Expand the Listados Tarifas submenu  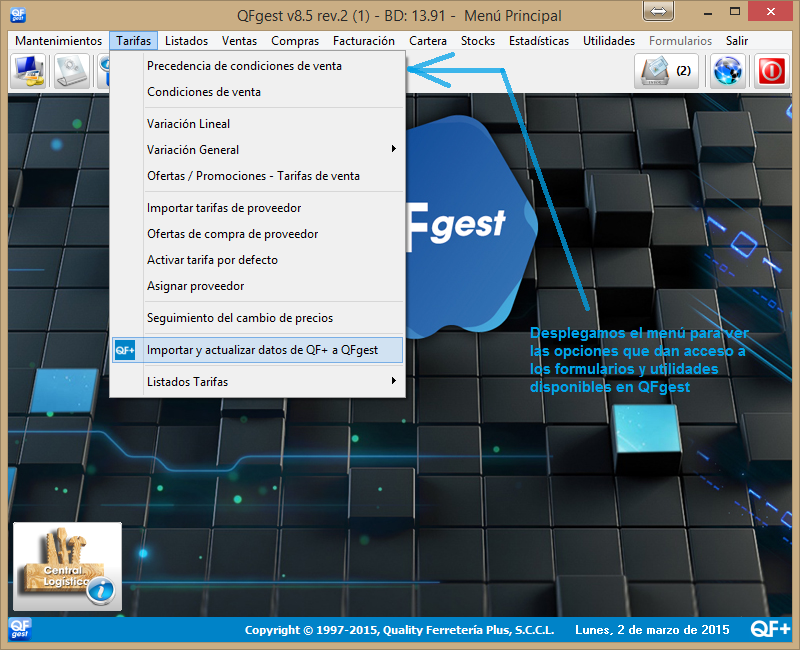click(258, 382)
